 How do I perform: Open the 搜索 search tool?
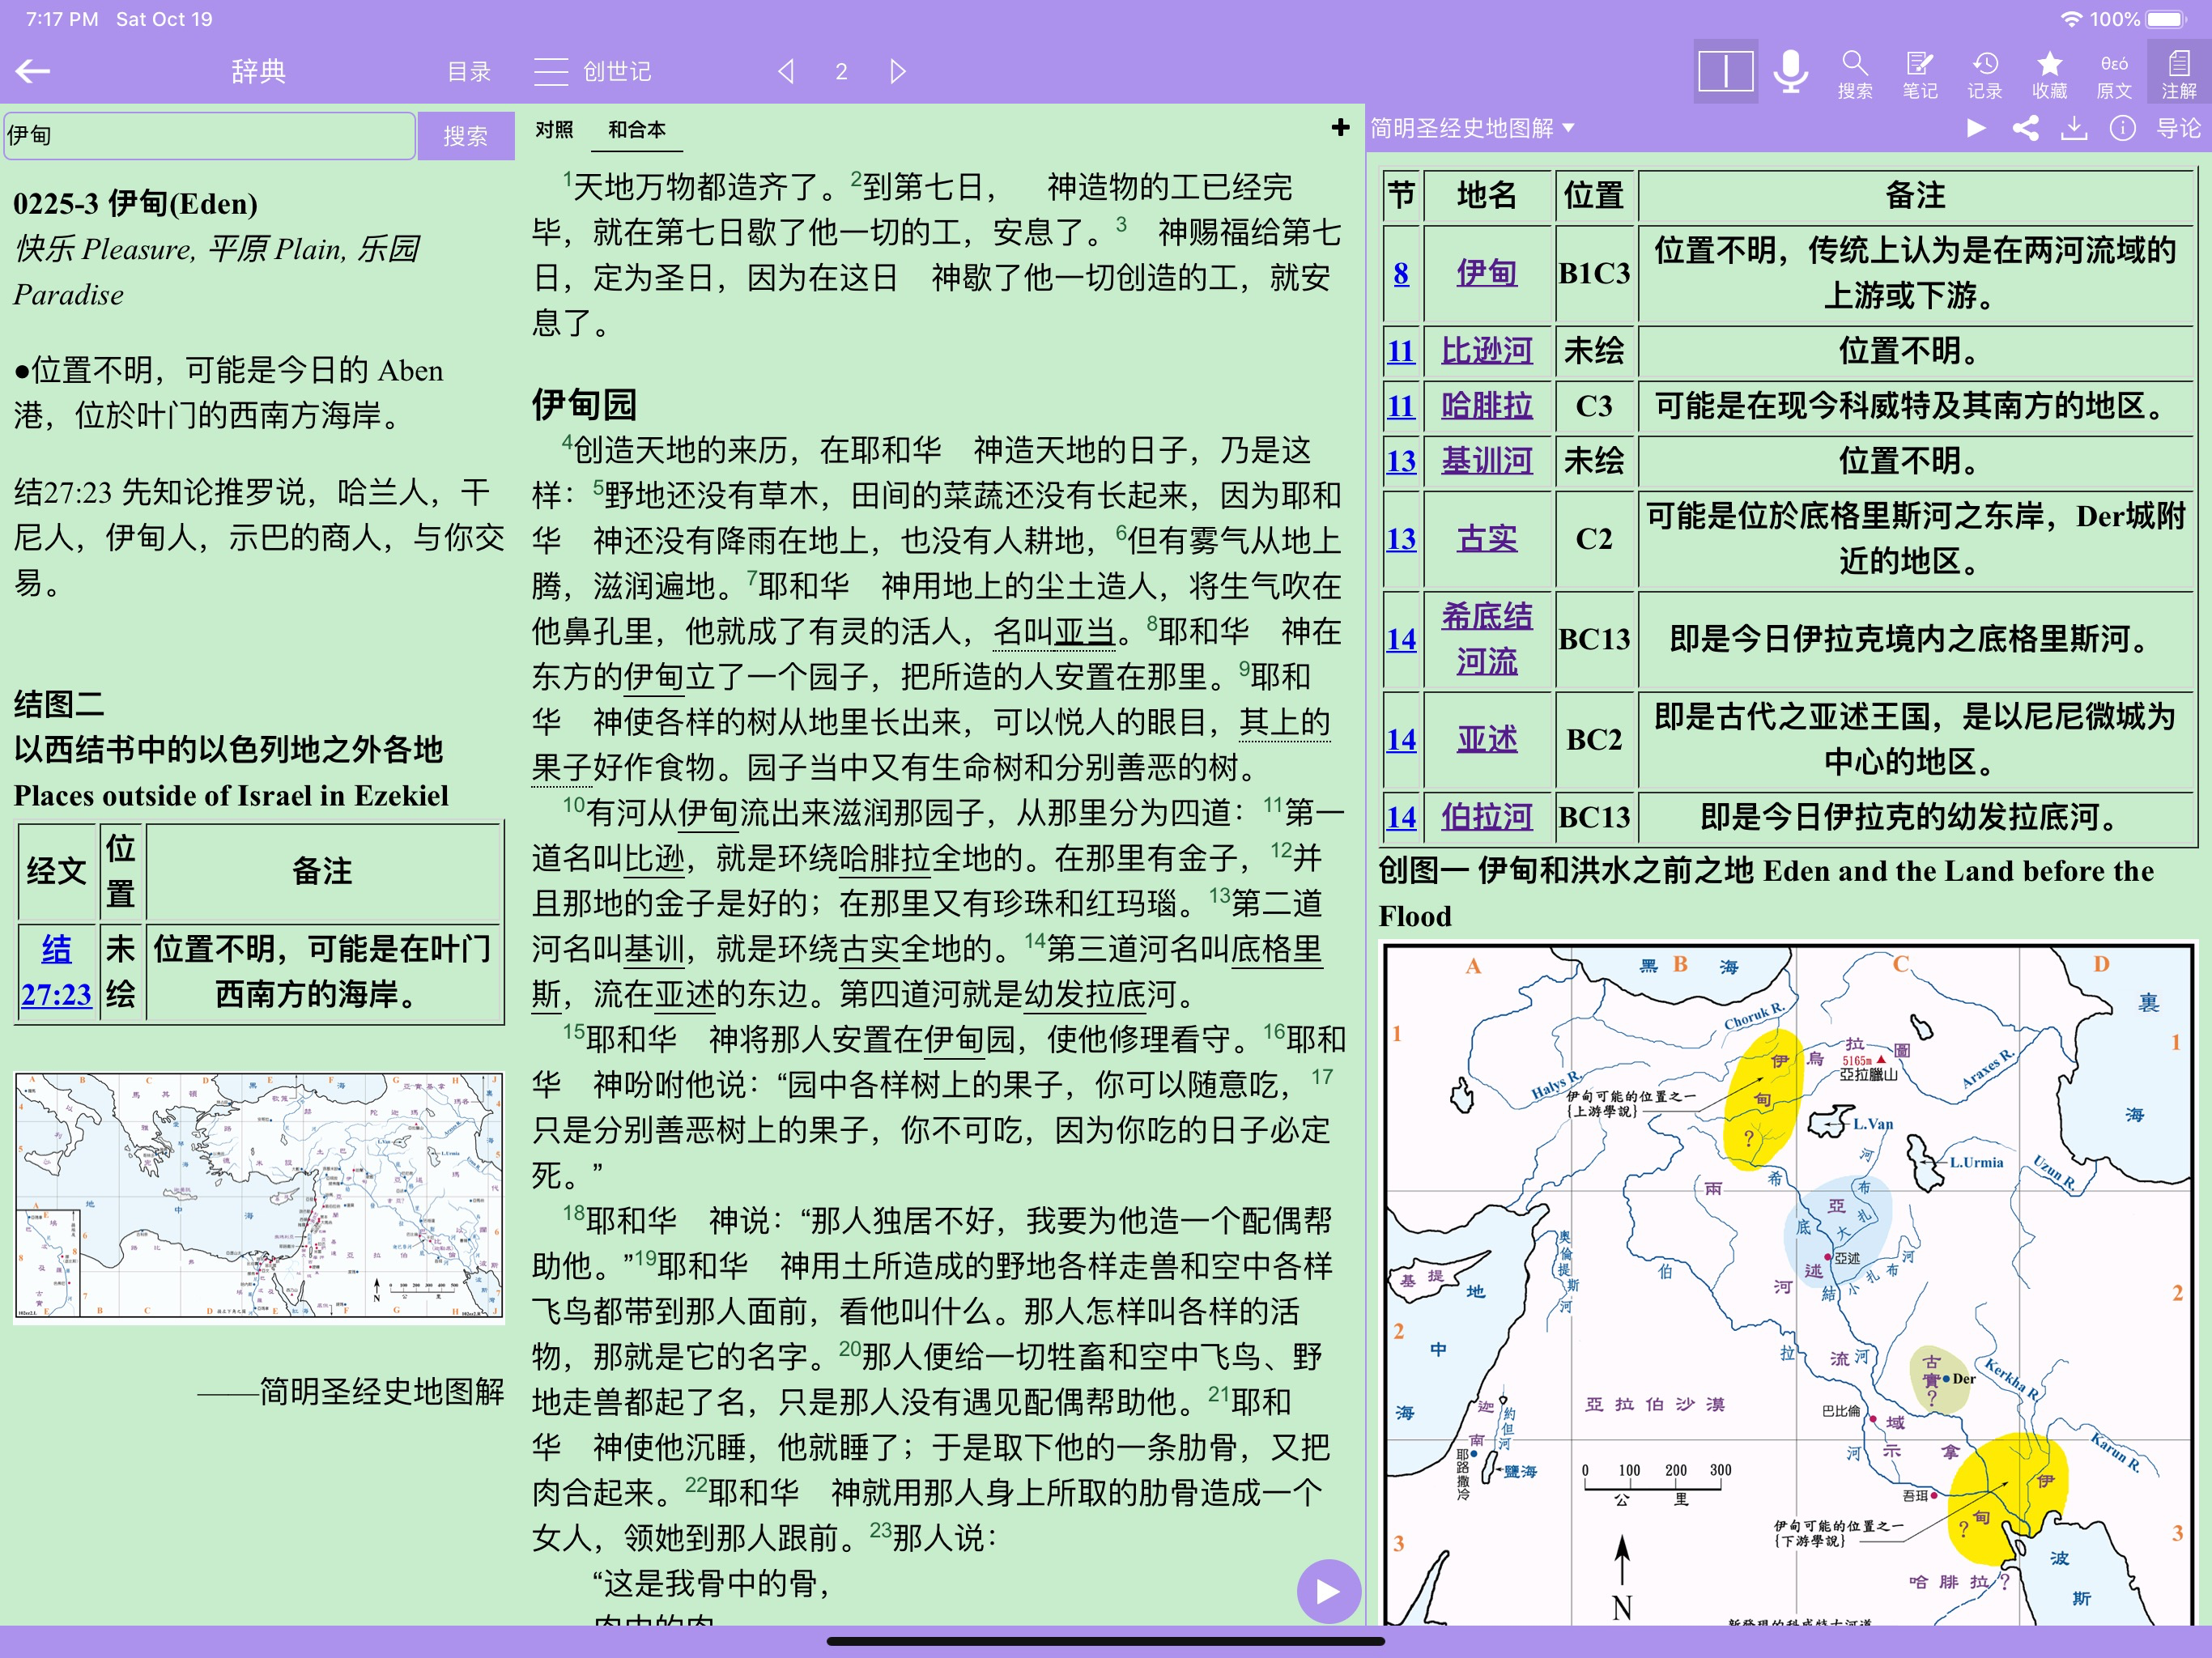point(1854,74)
